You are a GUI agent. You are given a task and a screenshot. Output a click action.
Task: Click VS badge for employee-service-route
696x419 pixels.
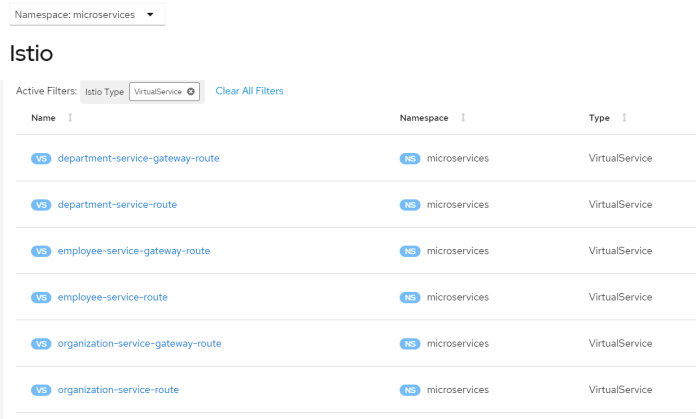tap(41, 297)
